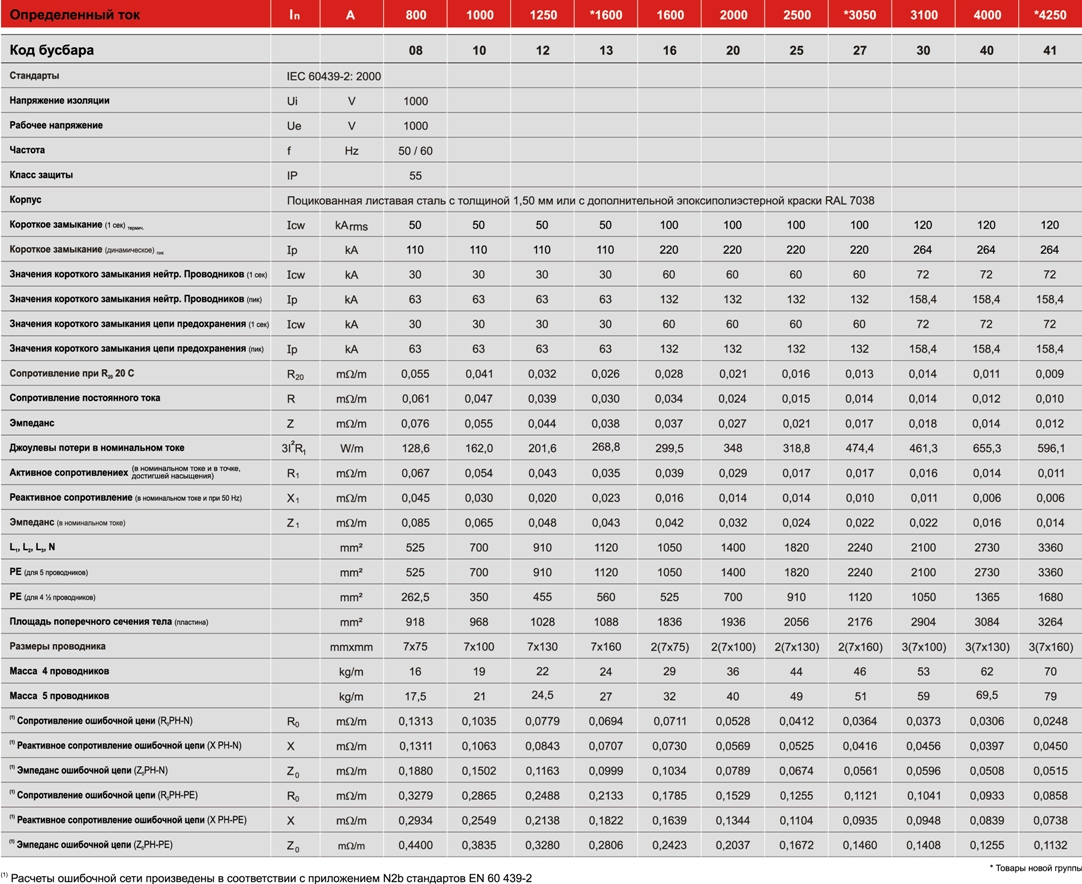Click the "1028" cross-section area value
This screenshot has width=1082, height=884.
[x=542, y=622]
